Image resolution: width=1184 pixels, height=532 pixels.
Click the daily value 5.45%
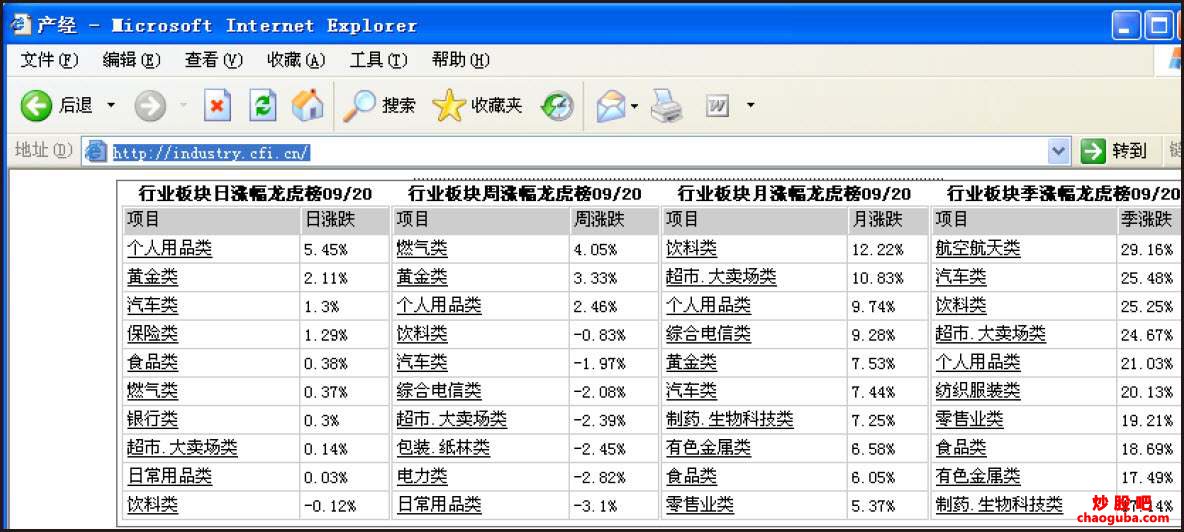326,249
